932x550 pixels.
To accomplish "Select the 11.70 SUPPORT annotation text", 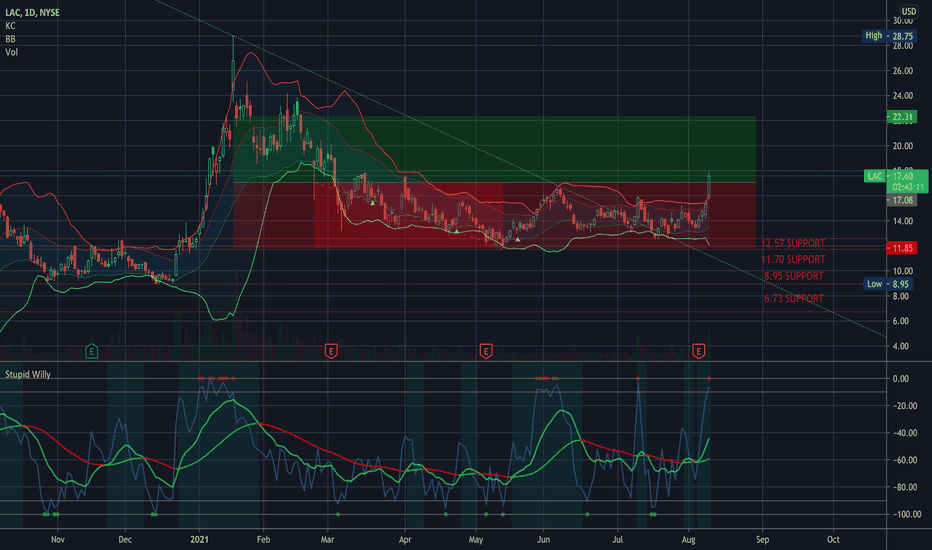I will (x=793, y=259).
